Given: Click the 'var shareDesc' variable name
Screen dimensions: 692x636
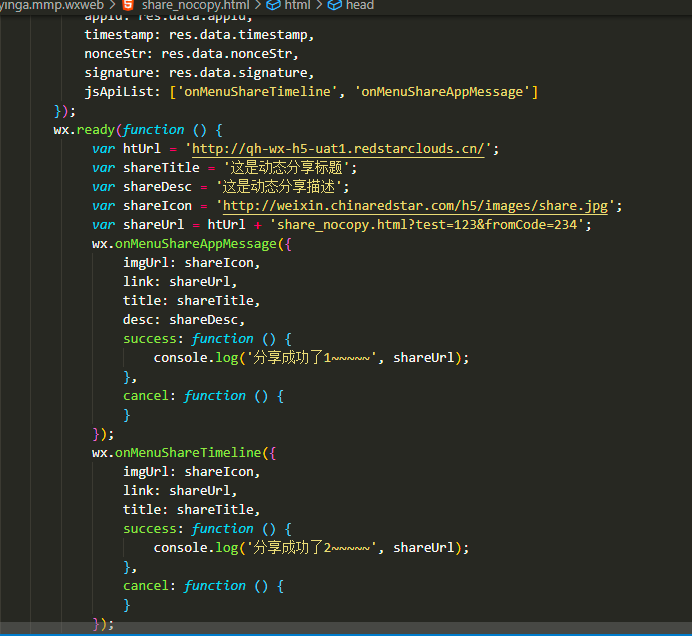Looking at the screenshot, I should (158, 187).
